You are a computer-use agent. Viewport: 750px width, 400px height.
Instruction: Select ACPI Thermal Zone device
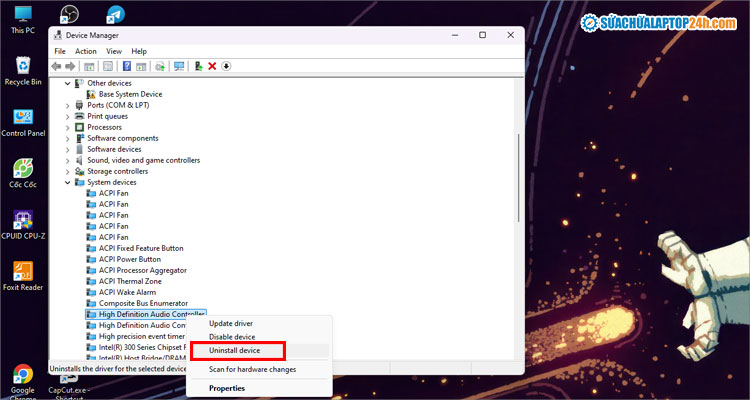(x=124, y=281)
